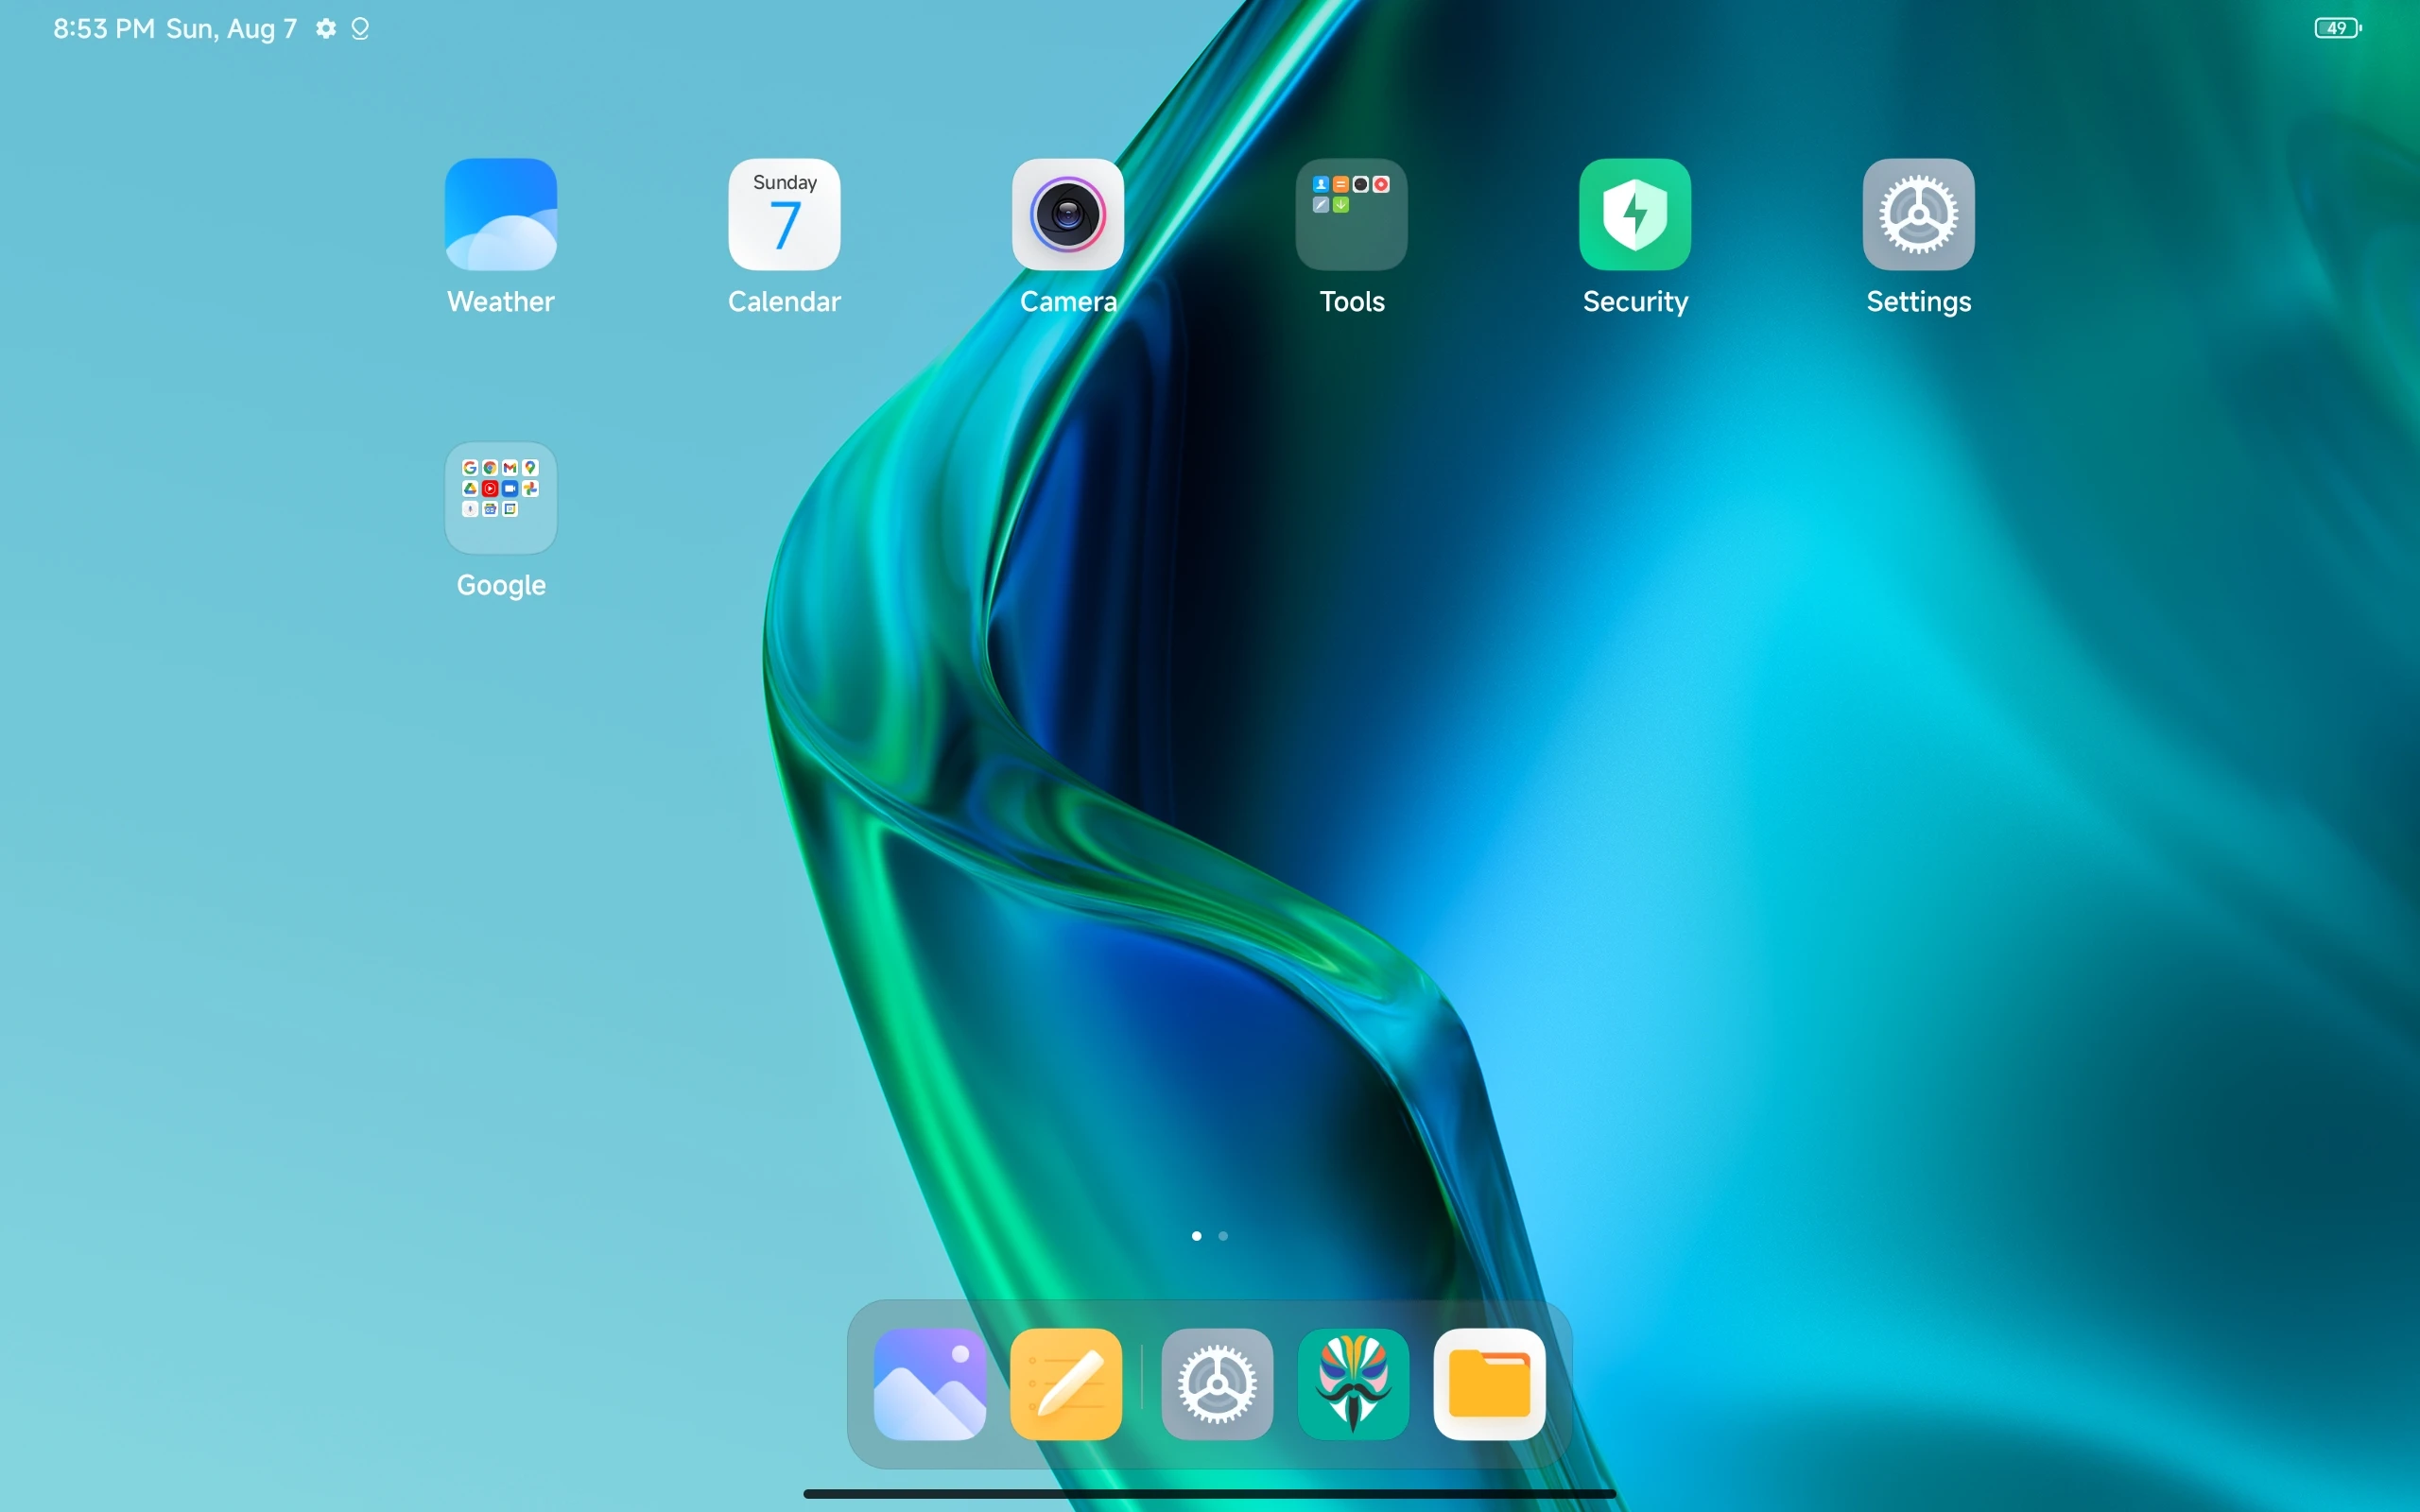Open the Calendar app showing Sunday 7
Screen dimensions: 2420x1512
tap(784, 214)
